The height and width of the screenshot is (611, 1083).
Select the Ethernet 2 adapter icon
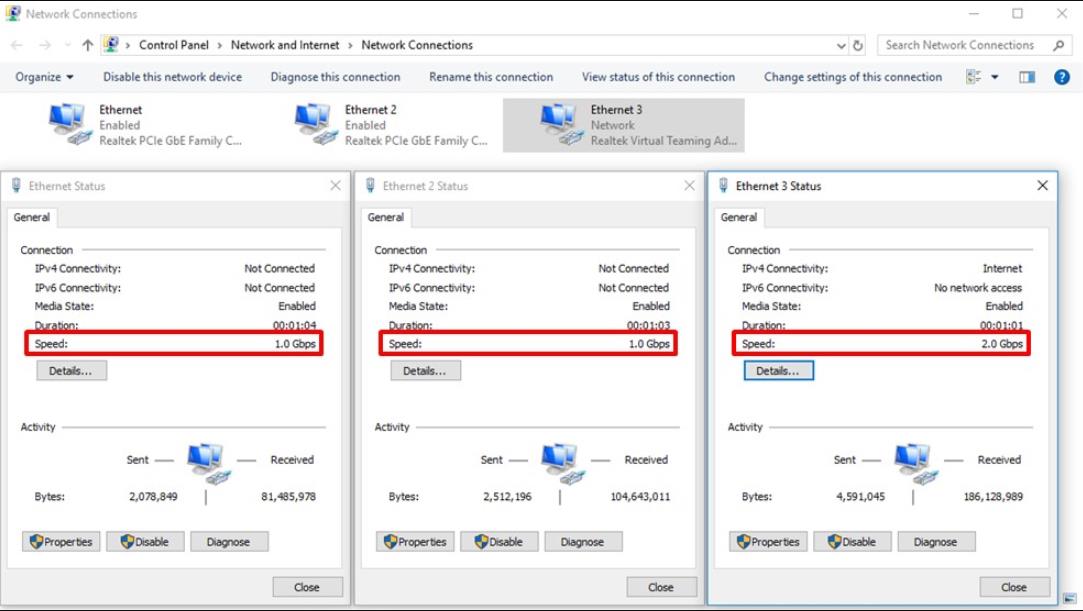(x=316, y=124)
